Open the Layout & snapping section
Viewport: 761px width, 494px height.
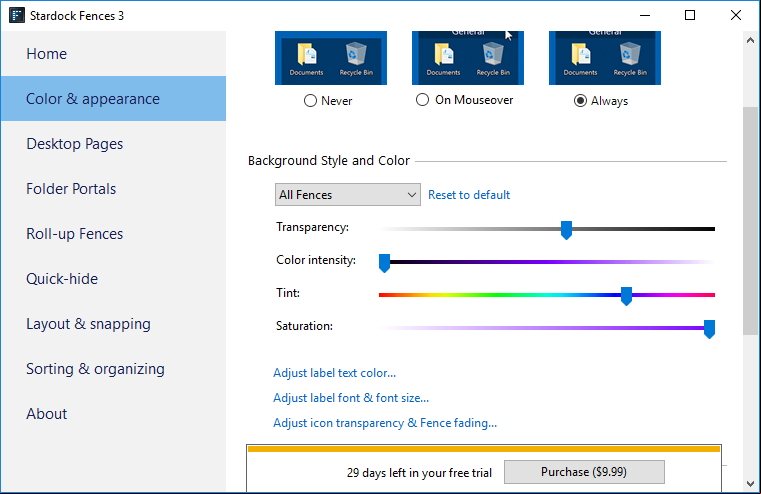point(114,324)
